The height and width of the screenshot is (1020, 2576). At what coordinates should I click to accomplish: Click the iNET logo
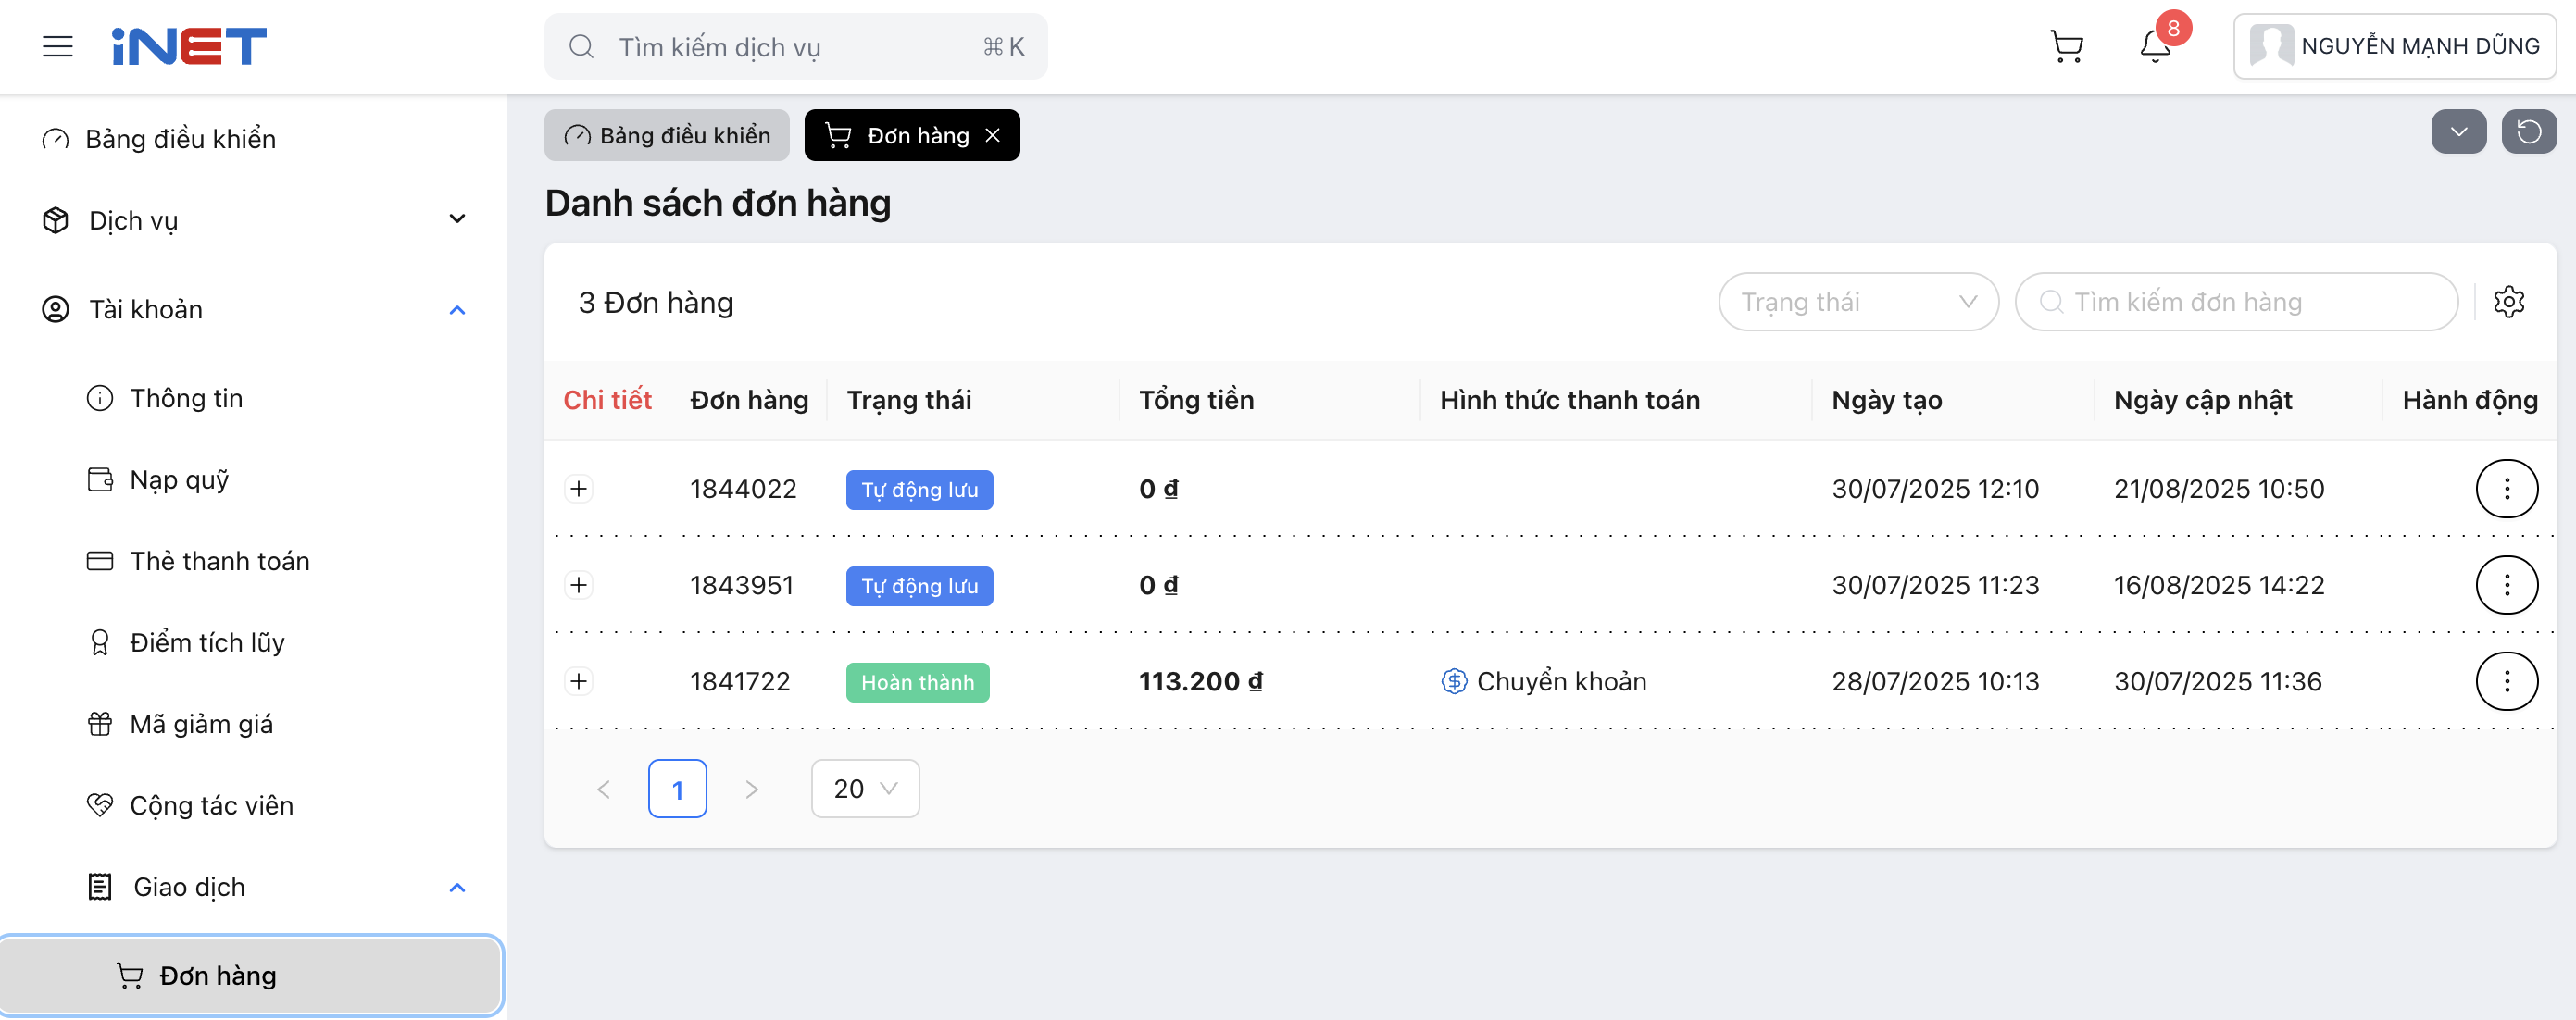coord(189,46)
